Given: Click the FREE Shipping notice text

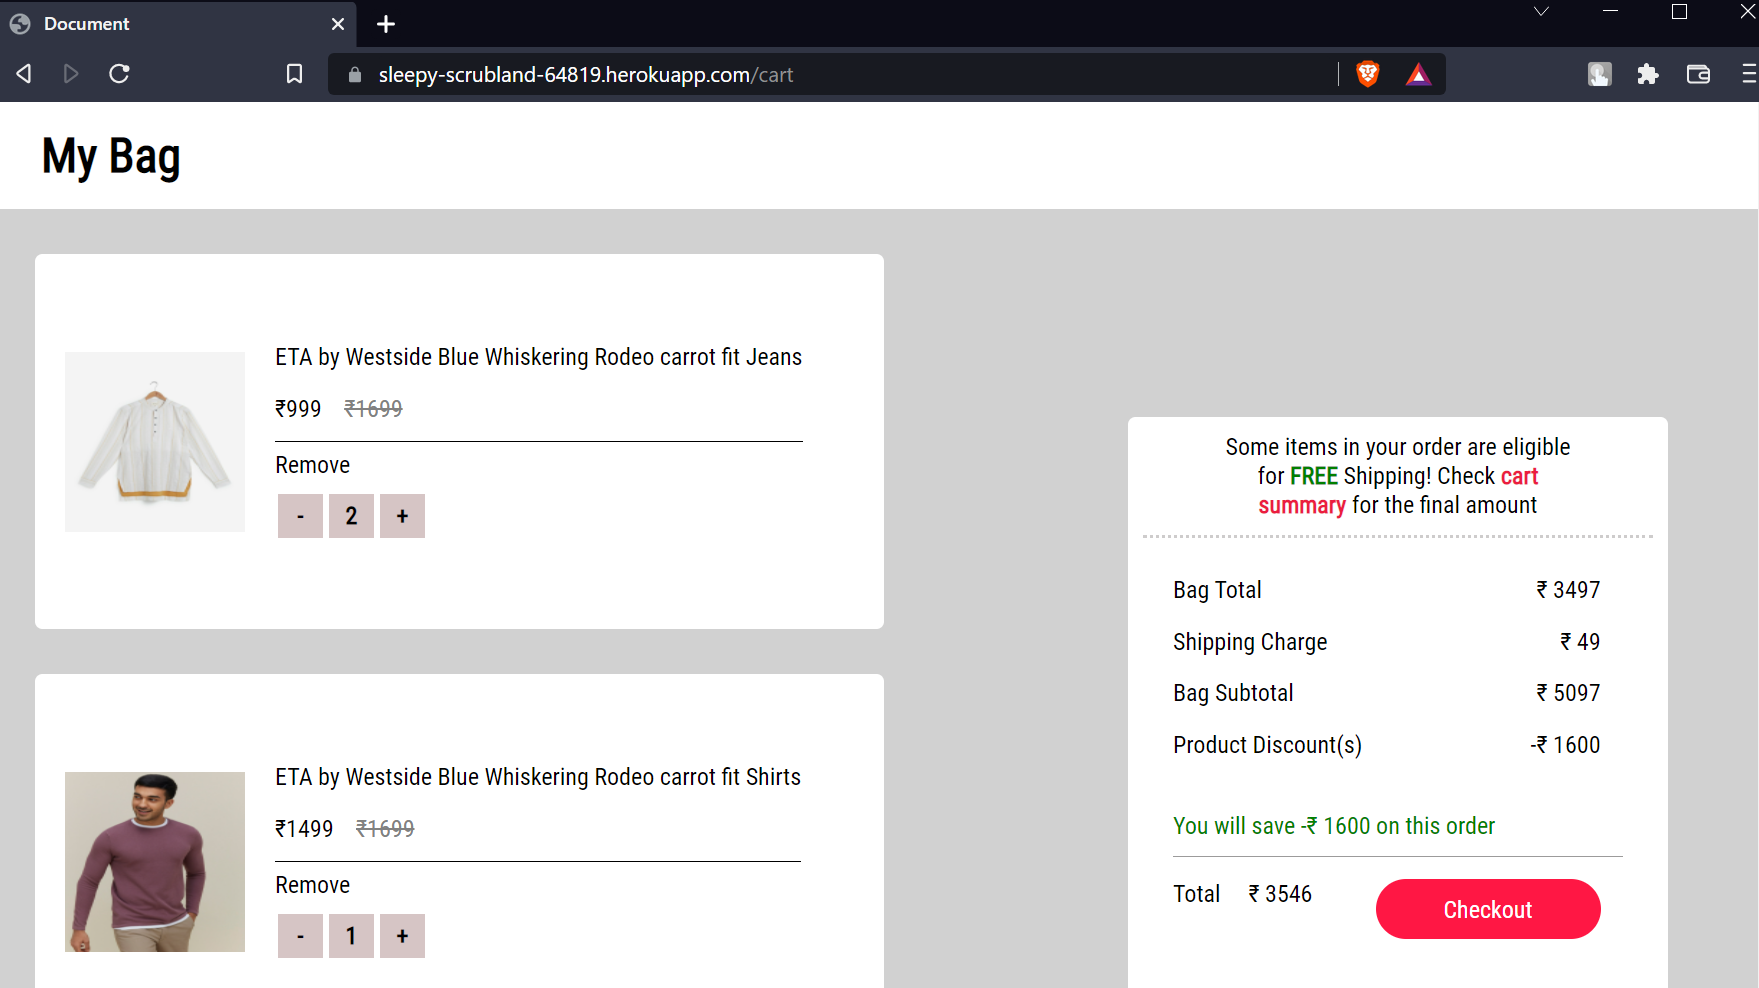Looking at the screenshot, I should [1398, 476].
